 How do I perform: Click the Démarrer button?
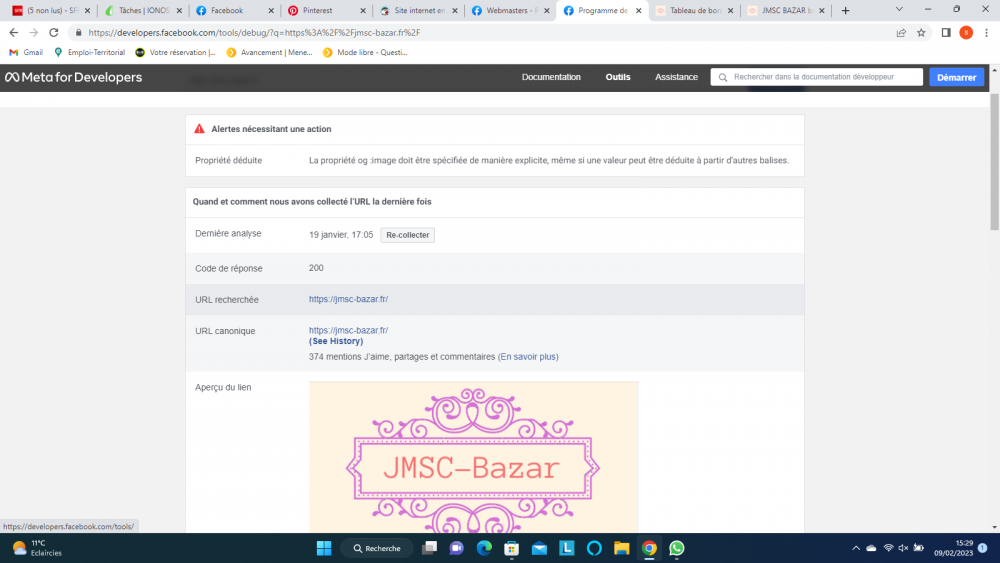pos(957,77)
